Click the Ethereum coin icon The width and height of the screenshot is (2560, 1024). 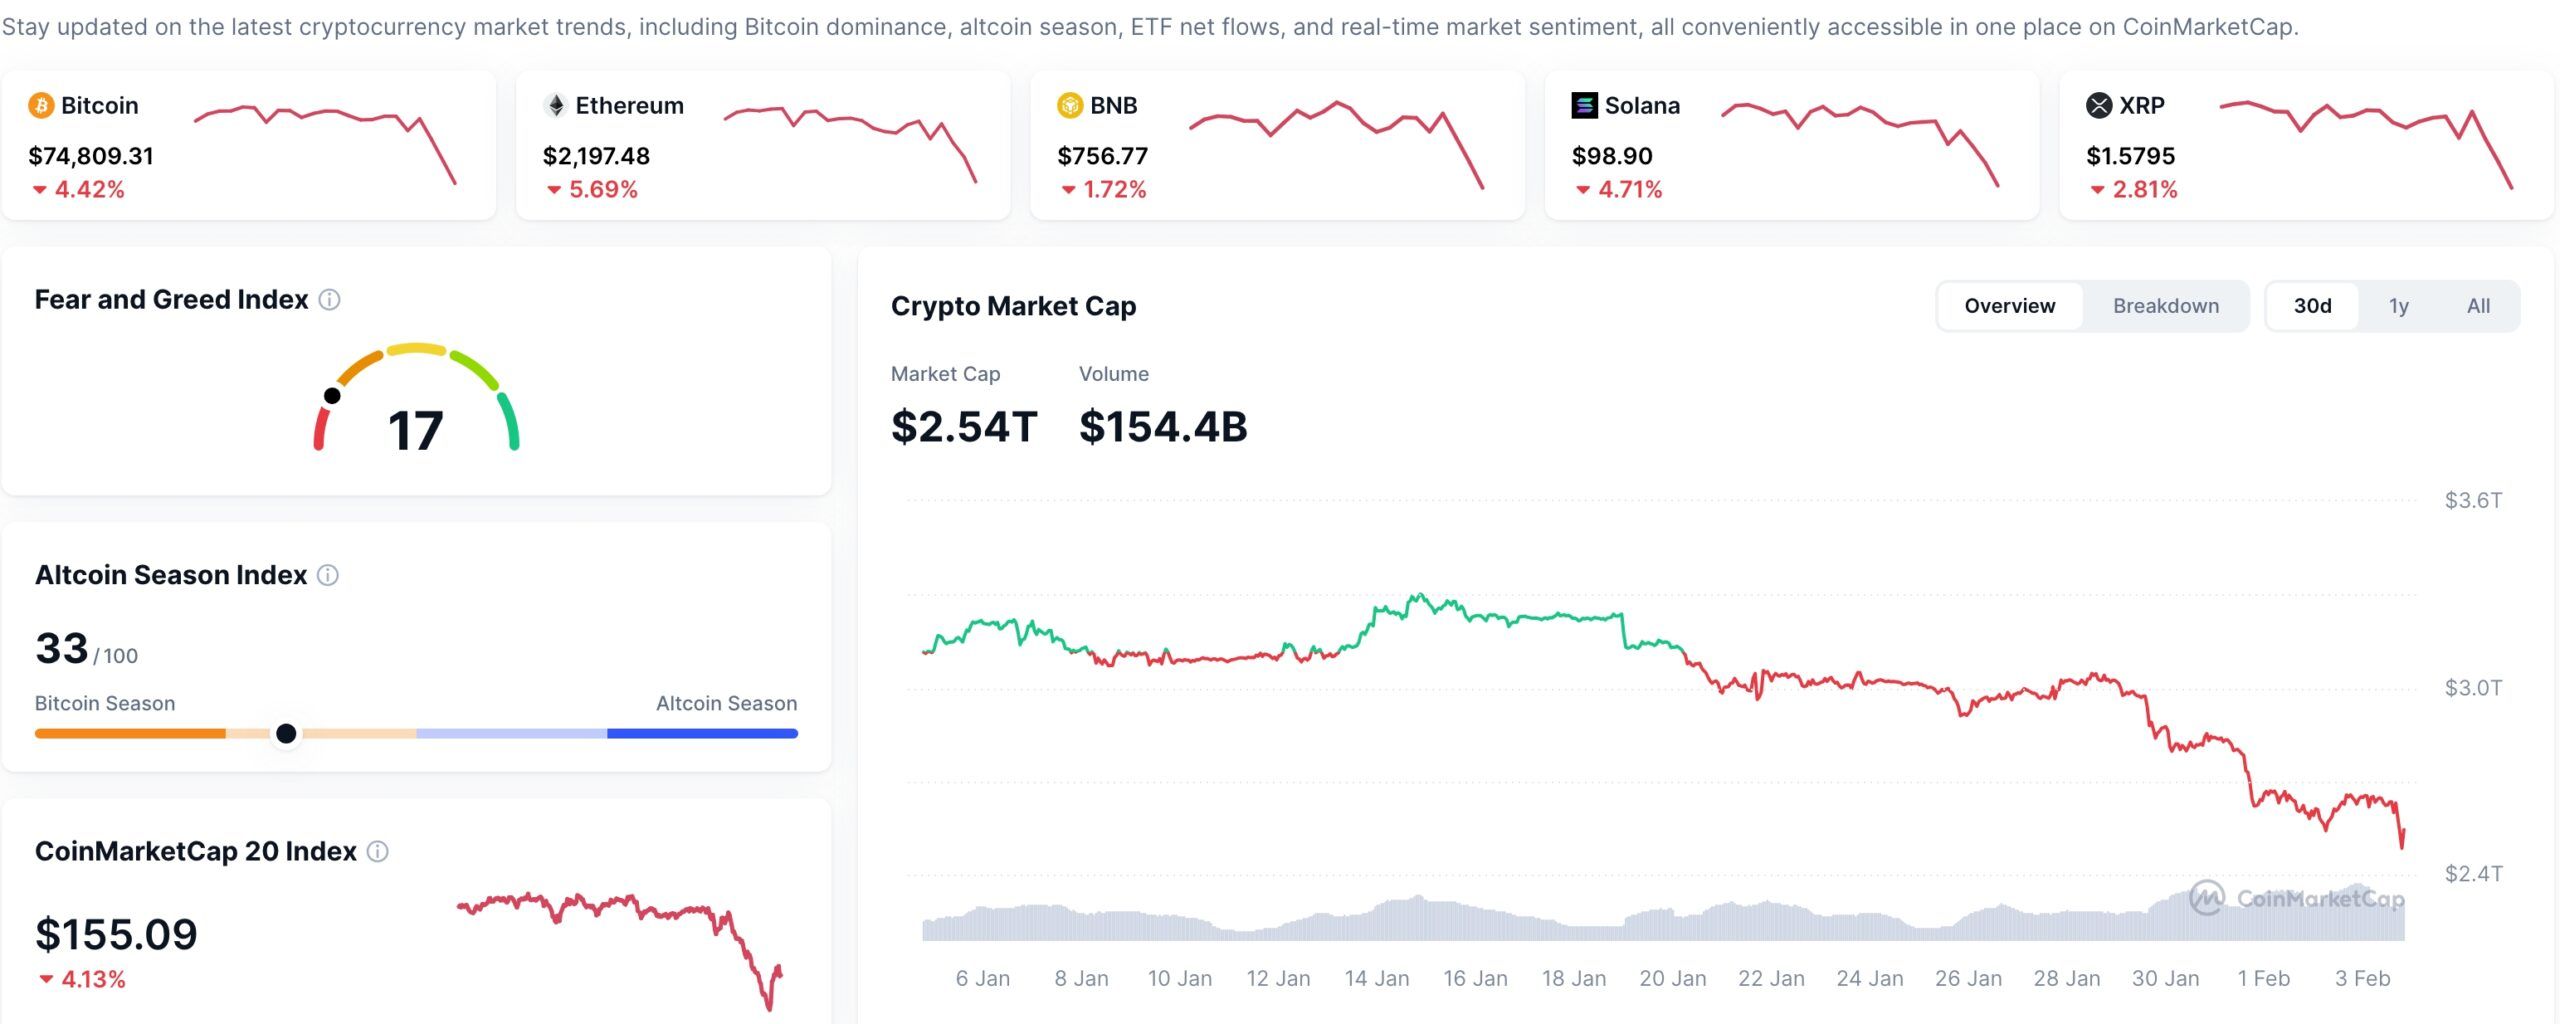(556, 105)
